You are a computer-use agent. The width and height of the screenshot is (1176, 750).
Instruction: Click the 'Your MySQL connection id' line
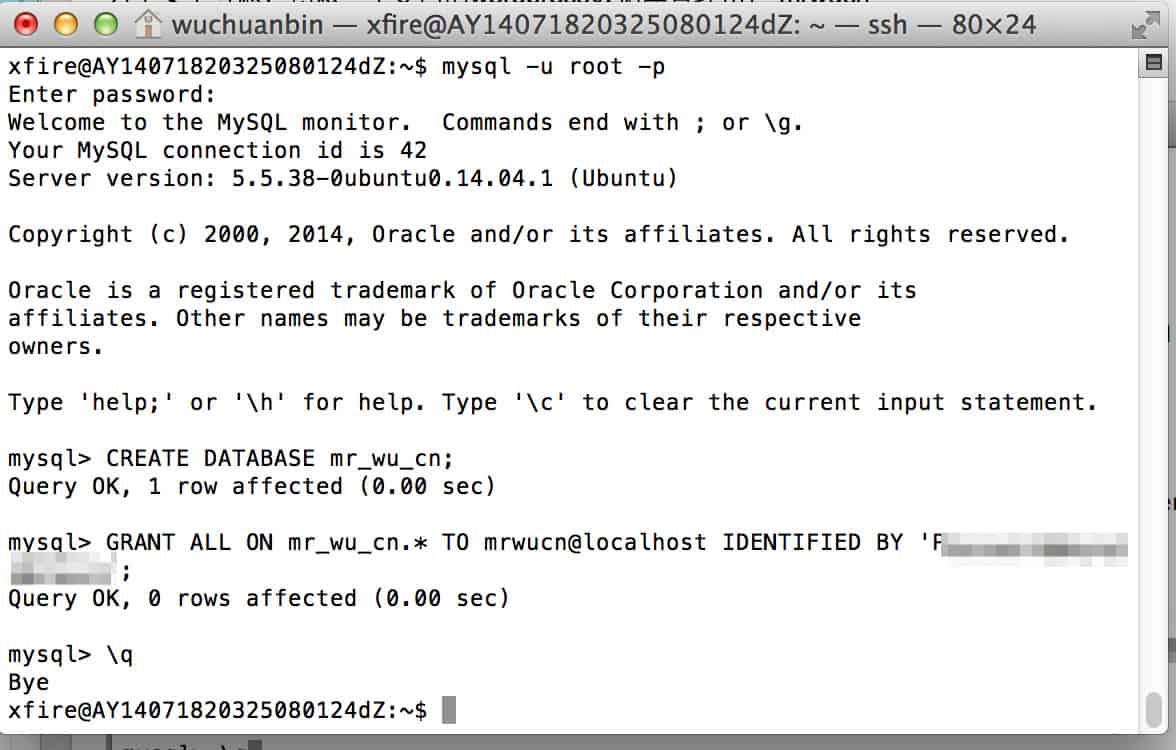[218, 150]
